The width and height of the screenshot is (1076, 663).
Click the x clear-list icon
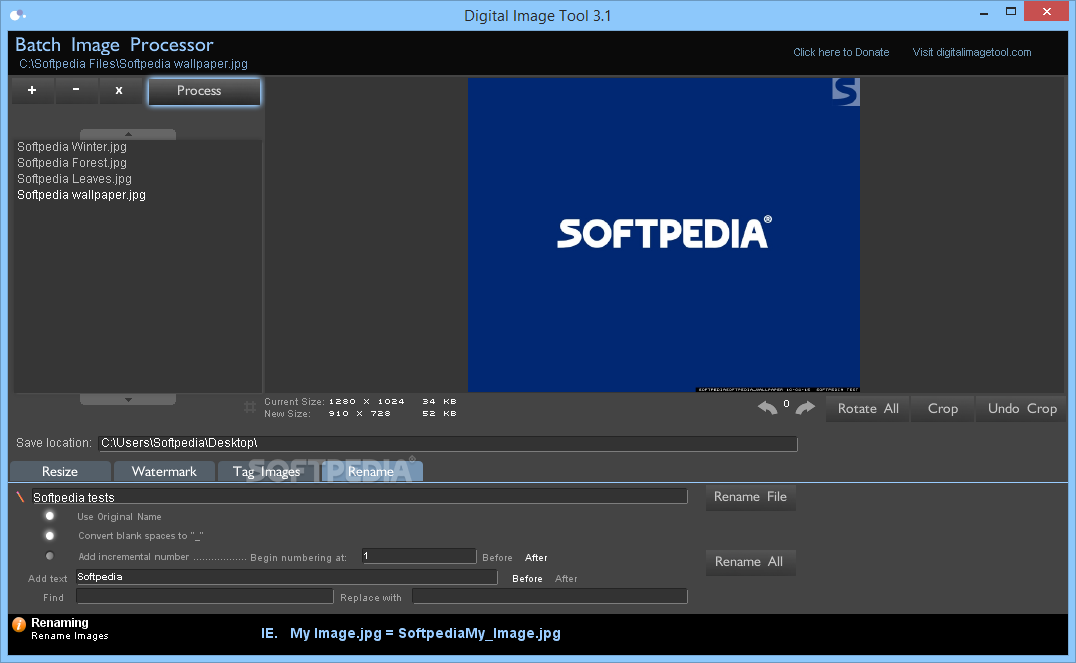119,91
